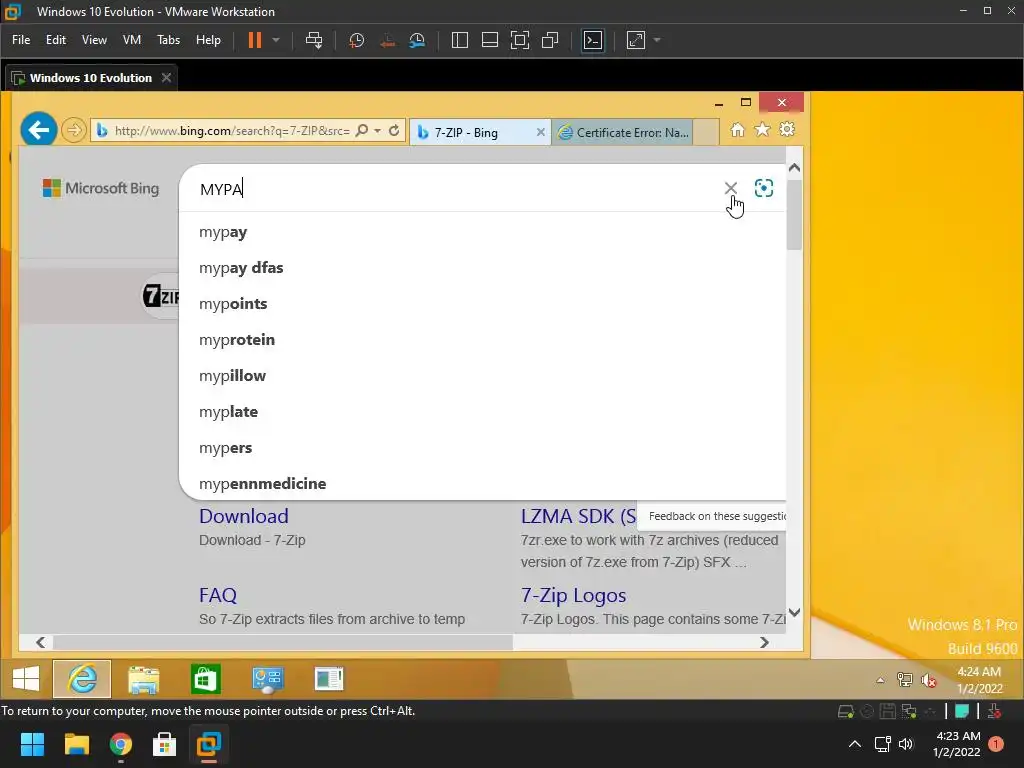
Task: Toggle the VMware library sidebar
Action: [460, 40]
